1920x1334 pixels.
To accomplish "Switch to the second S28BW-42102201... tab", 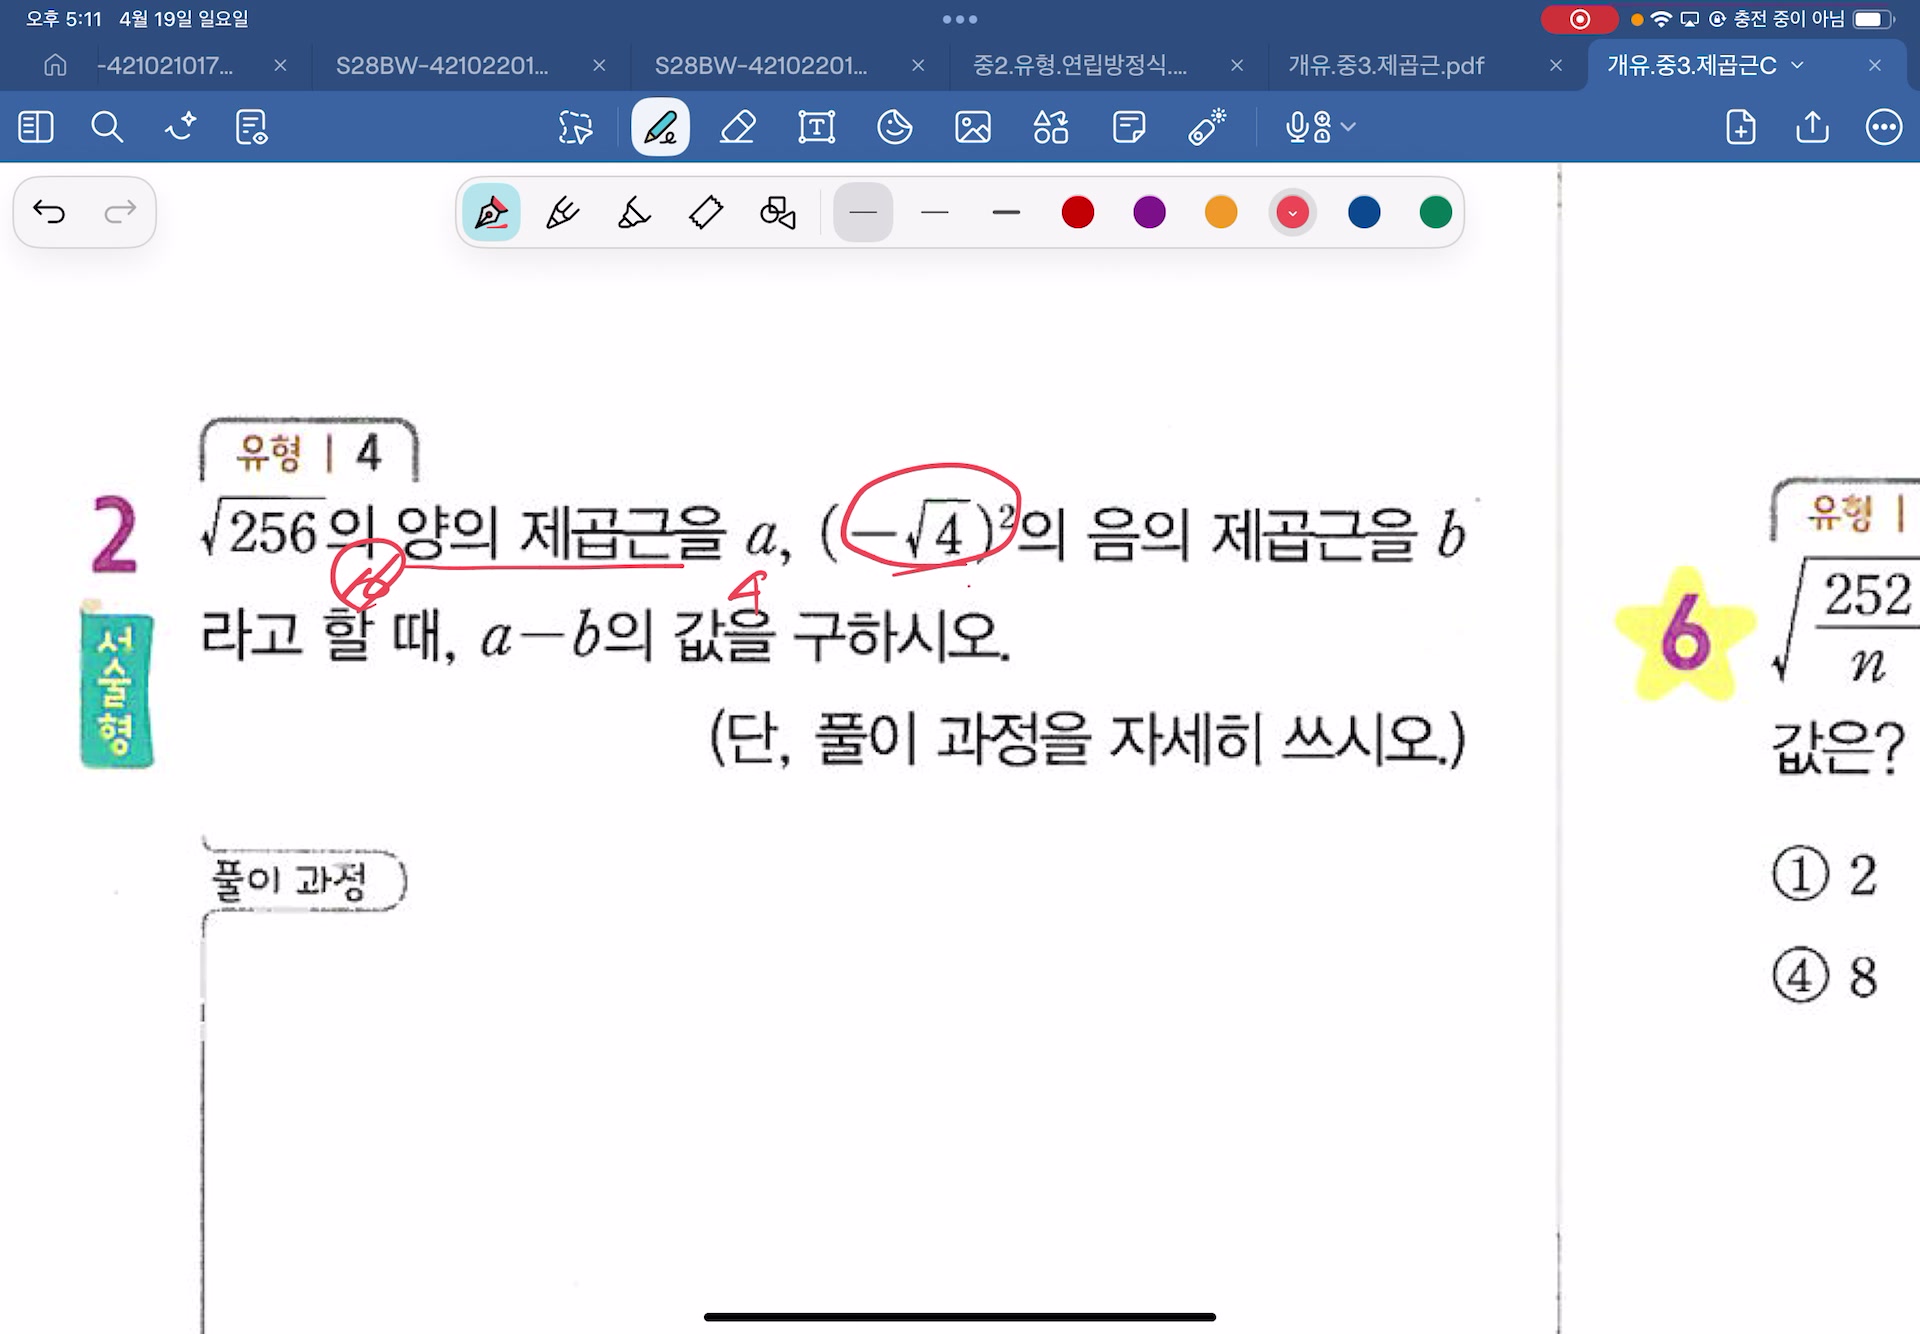I will [x=761, y=65].
